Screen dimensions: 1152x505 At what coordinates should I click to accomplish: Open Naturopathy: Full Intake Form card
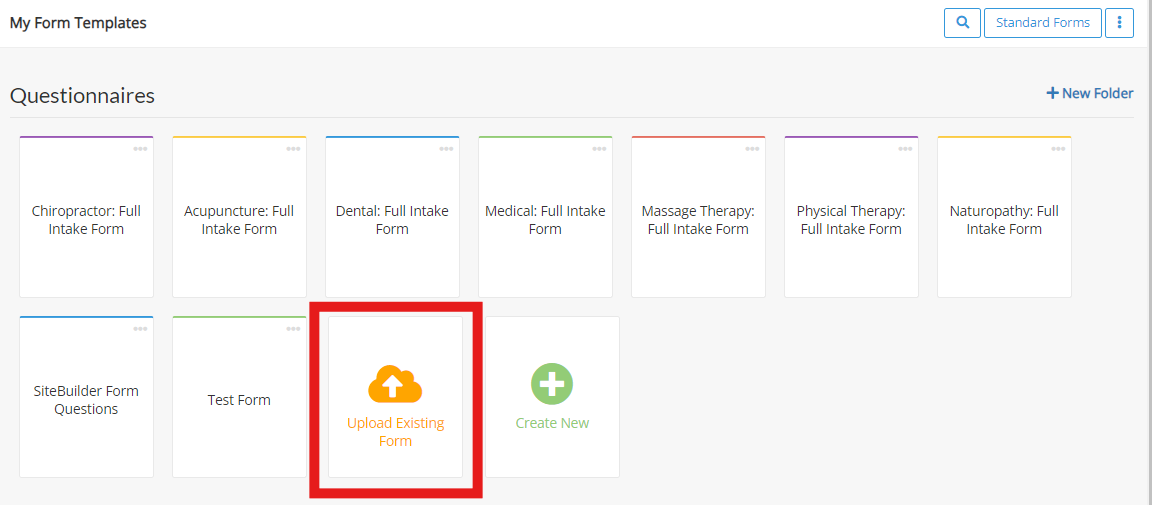click(1004, 220)
